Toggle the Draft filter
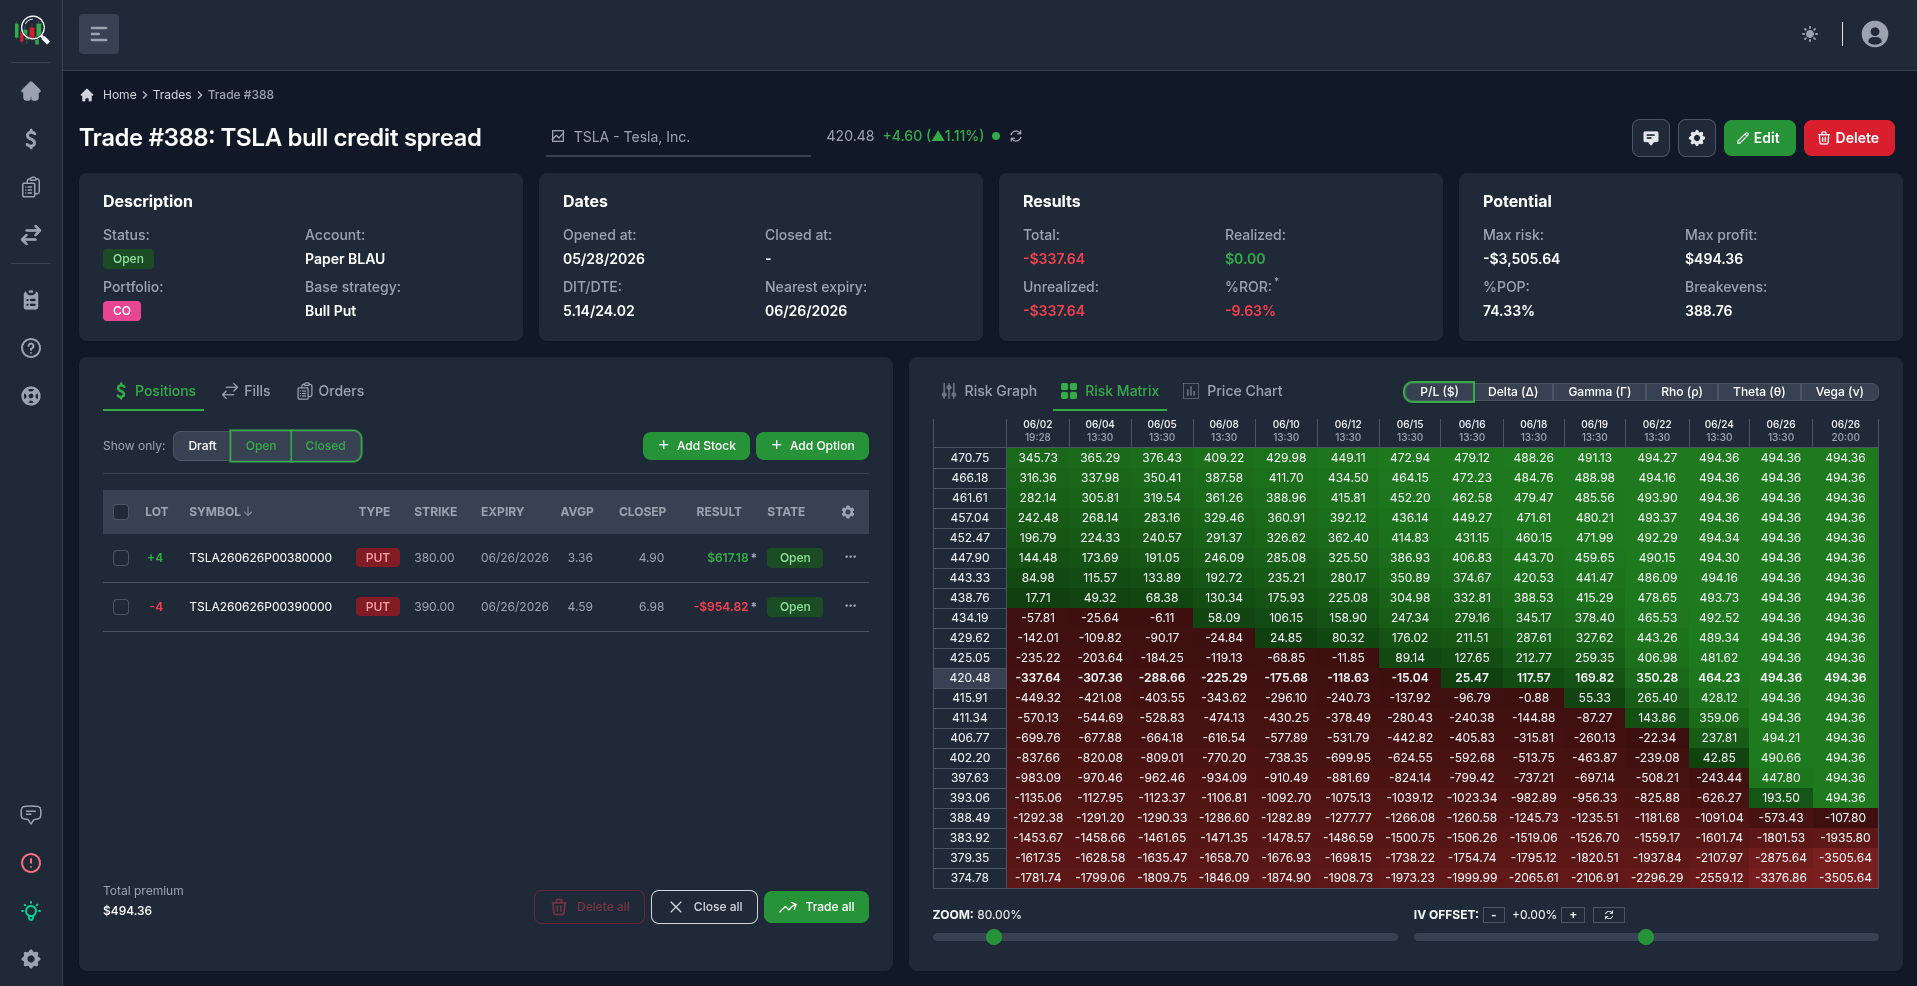The height and width of the screenshot is (986, 1917). 202,446
